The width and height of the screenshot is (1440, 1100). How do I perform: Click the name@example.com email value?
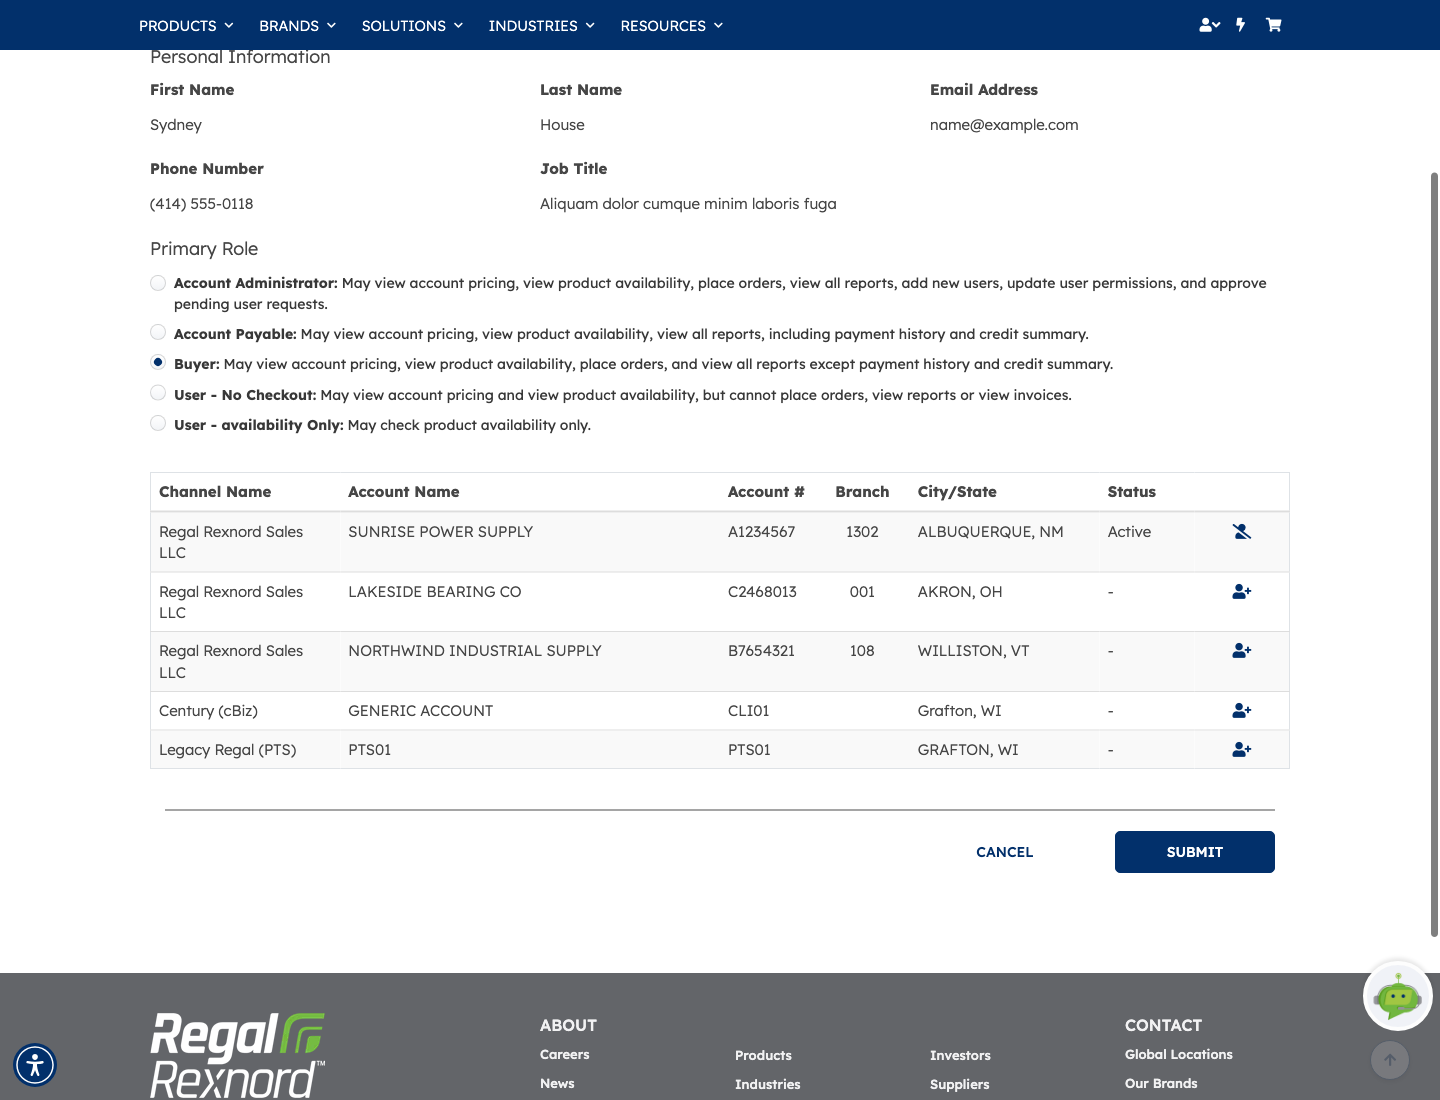click(x=1004, y=125)
